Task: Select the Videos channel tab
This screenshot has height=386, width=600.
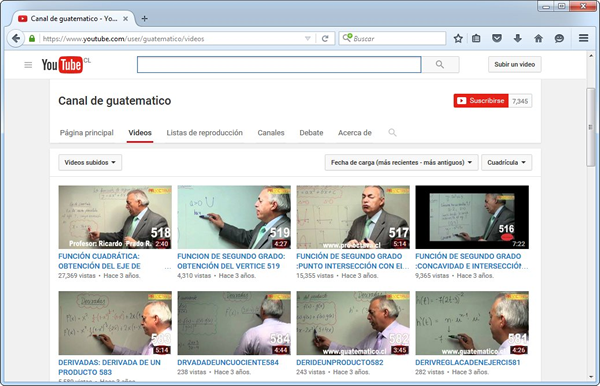Action: point(140,133)
